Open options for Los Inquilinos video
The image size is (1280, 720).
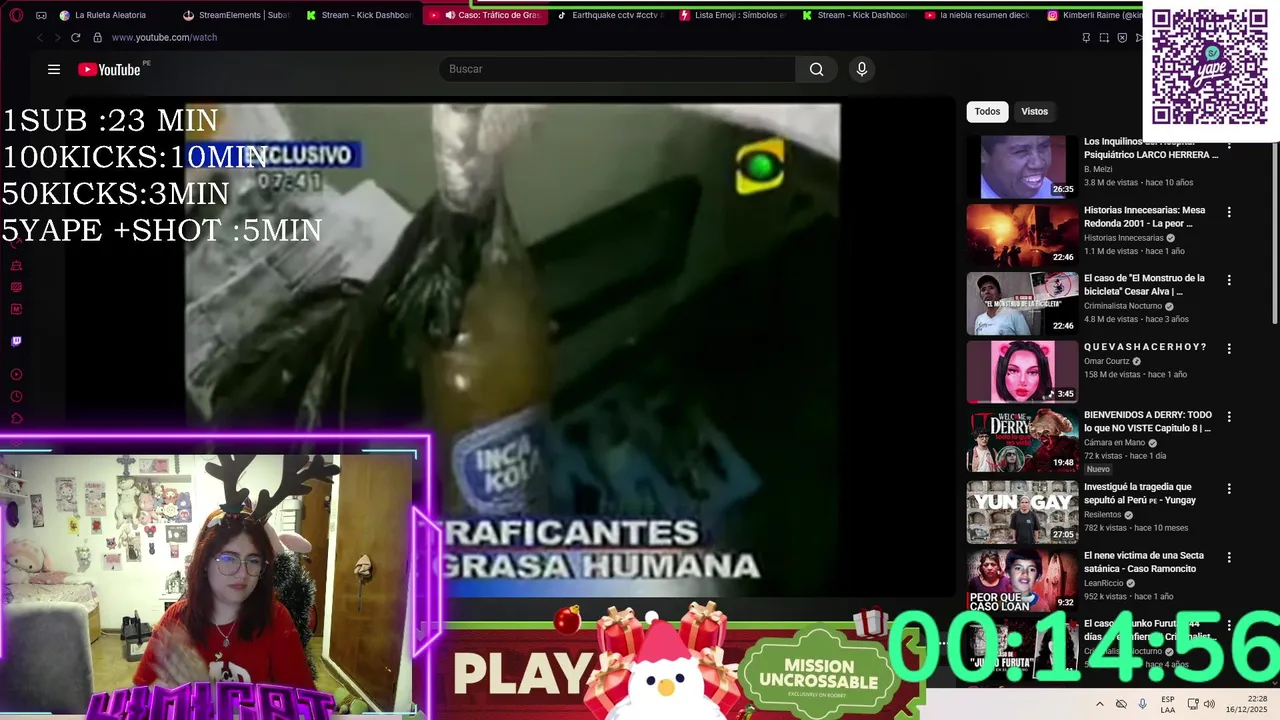pyautogui.click(x=1229, y=145)
